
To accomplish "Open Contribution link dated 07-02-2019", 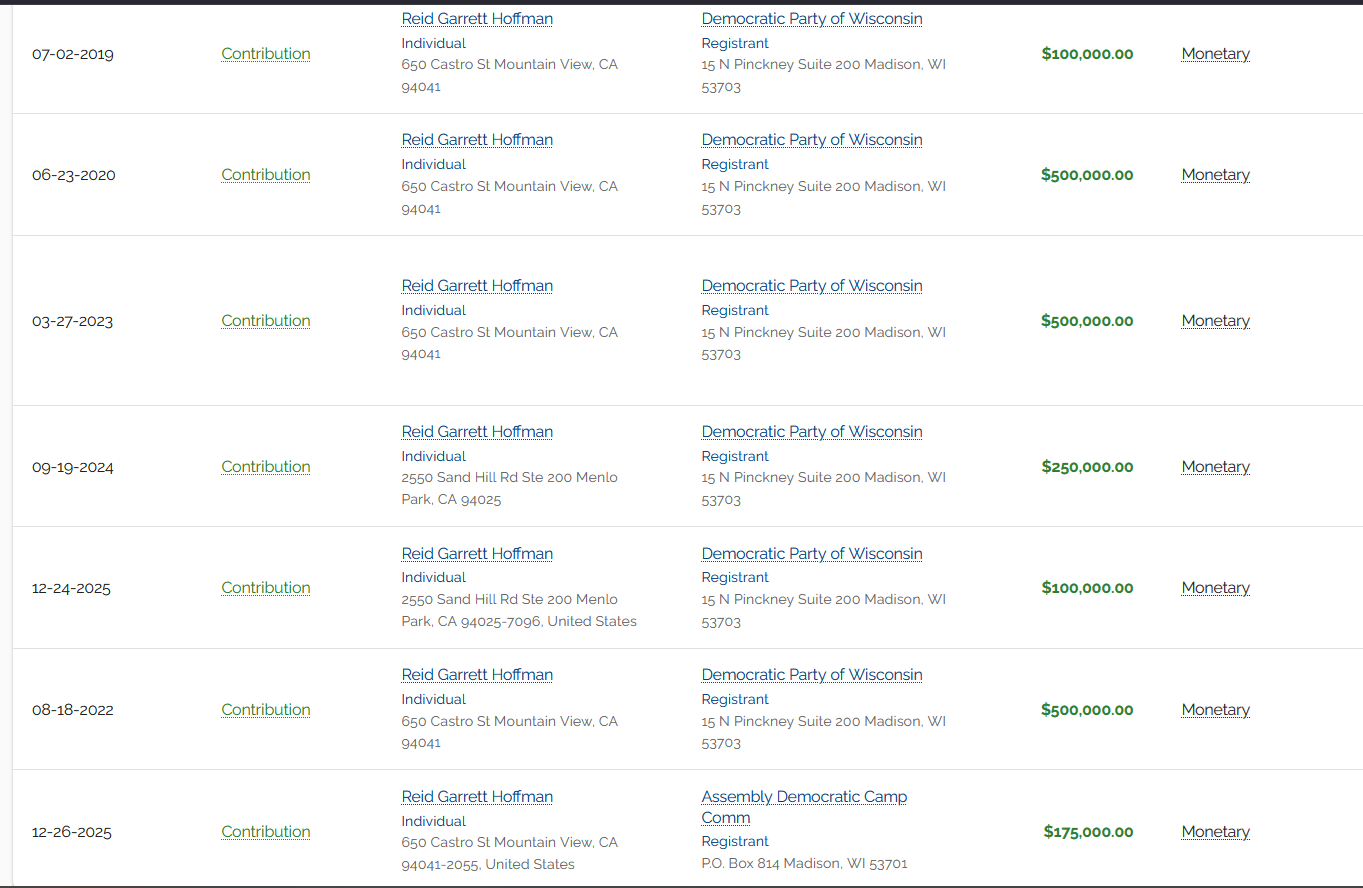I will click(x=265, y=54).
